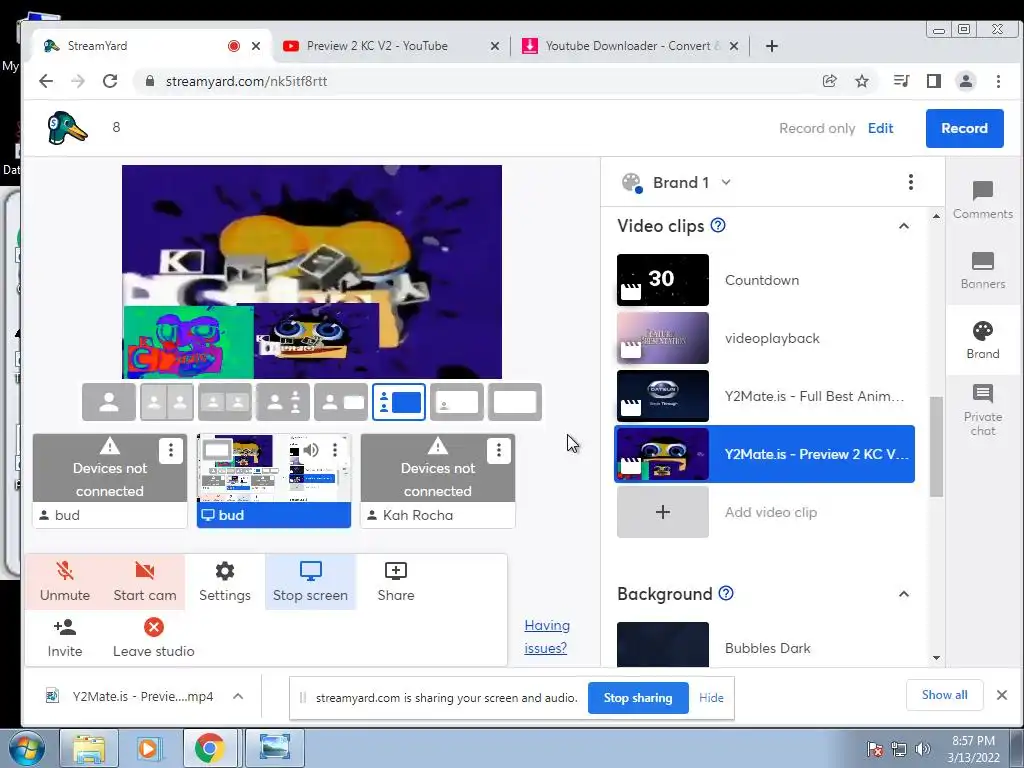The image size is (1024, 768).
Task: Hide the screen sharing notification
Action: pos(711,697)
